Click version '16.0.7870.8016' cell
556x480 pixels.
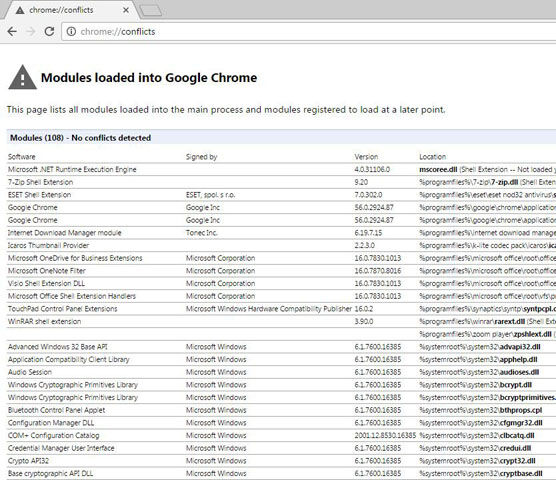(x=378, y=271)
